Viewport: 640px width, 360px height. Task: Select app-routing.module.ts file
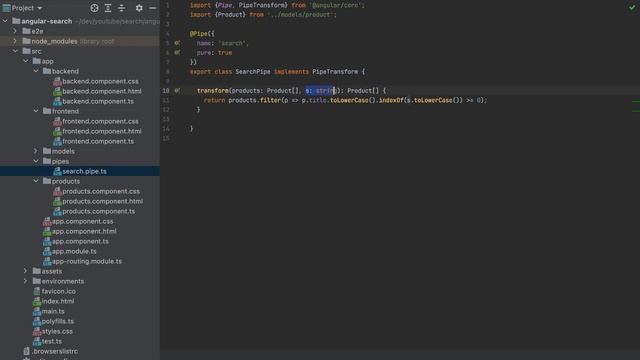tap(87, 261)
